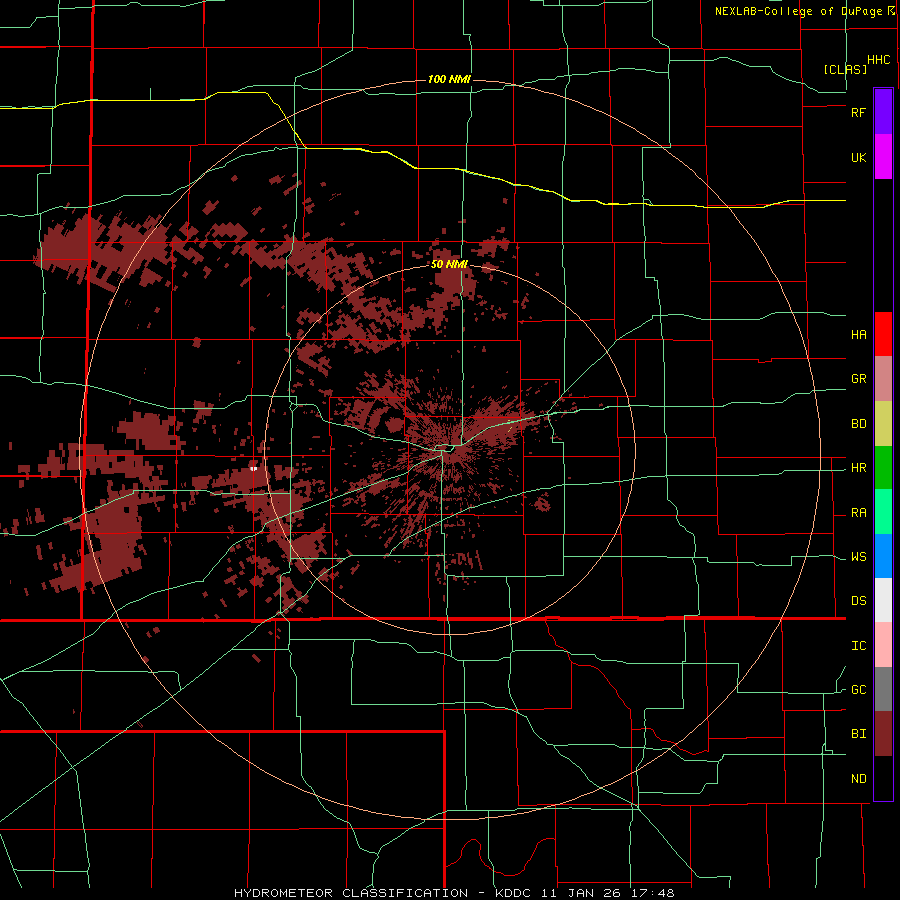Click the GC legend label
900x900 pixels.
pos(859,690)
